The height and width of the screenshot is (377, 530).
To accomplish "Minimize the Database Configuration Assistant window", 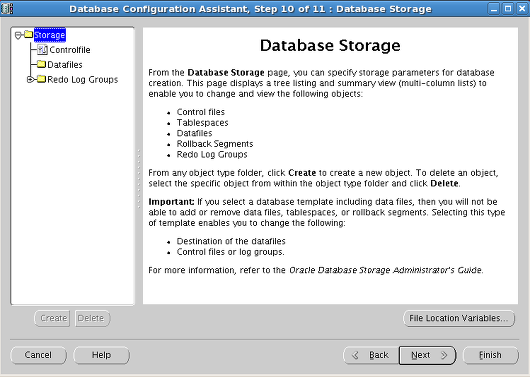I will click(x=493, y=8).
